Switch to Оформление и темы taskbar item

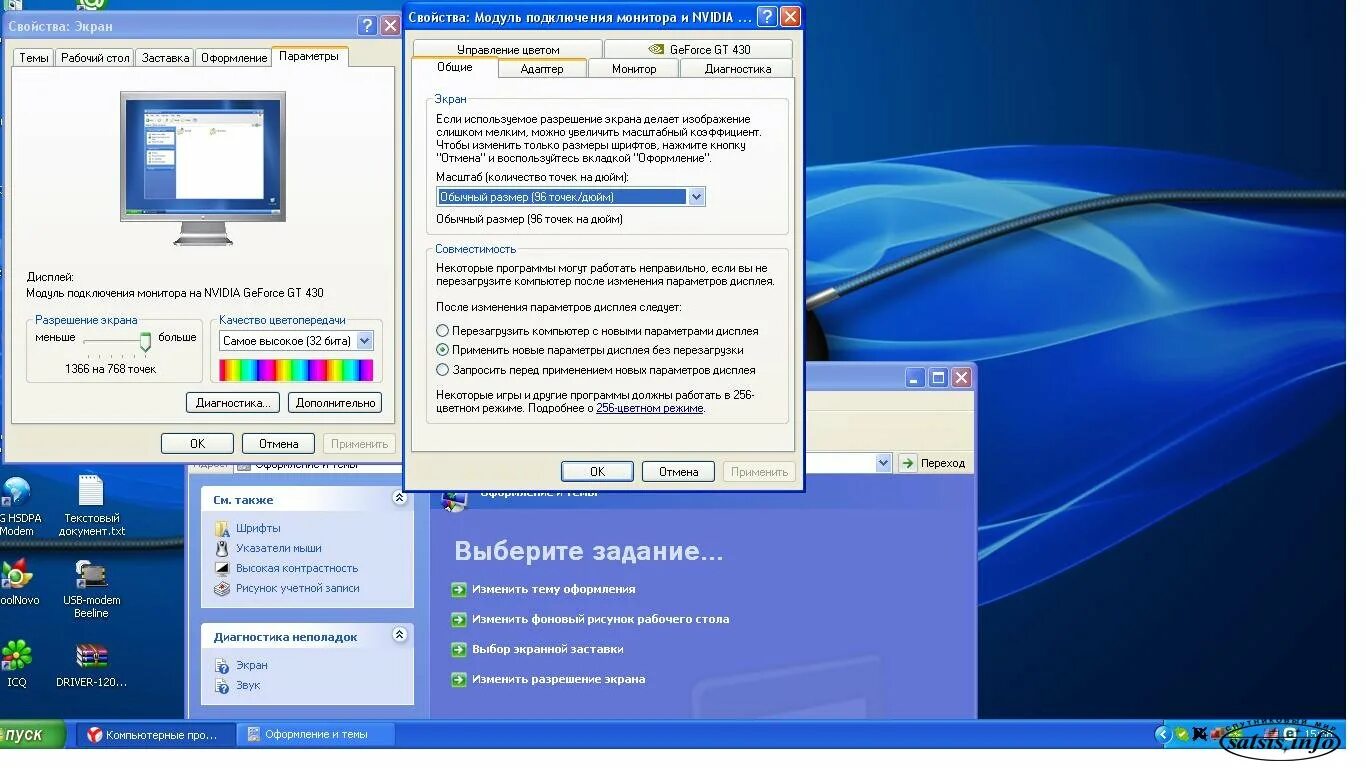[316, 734]
